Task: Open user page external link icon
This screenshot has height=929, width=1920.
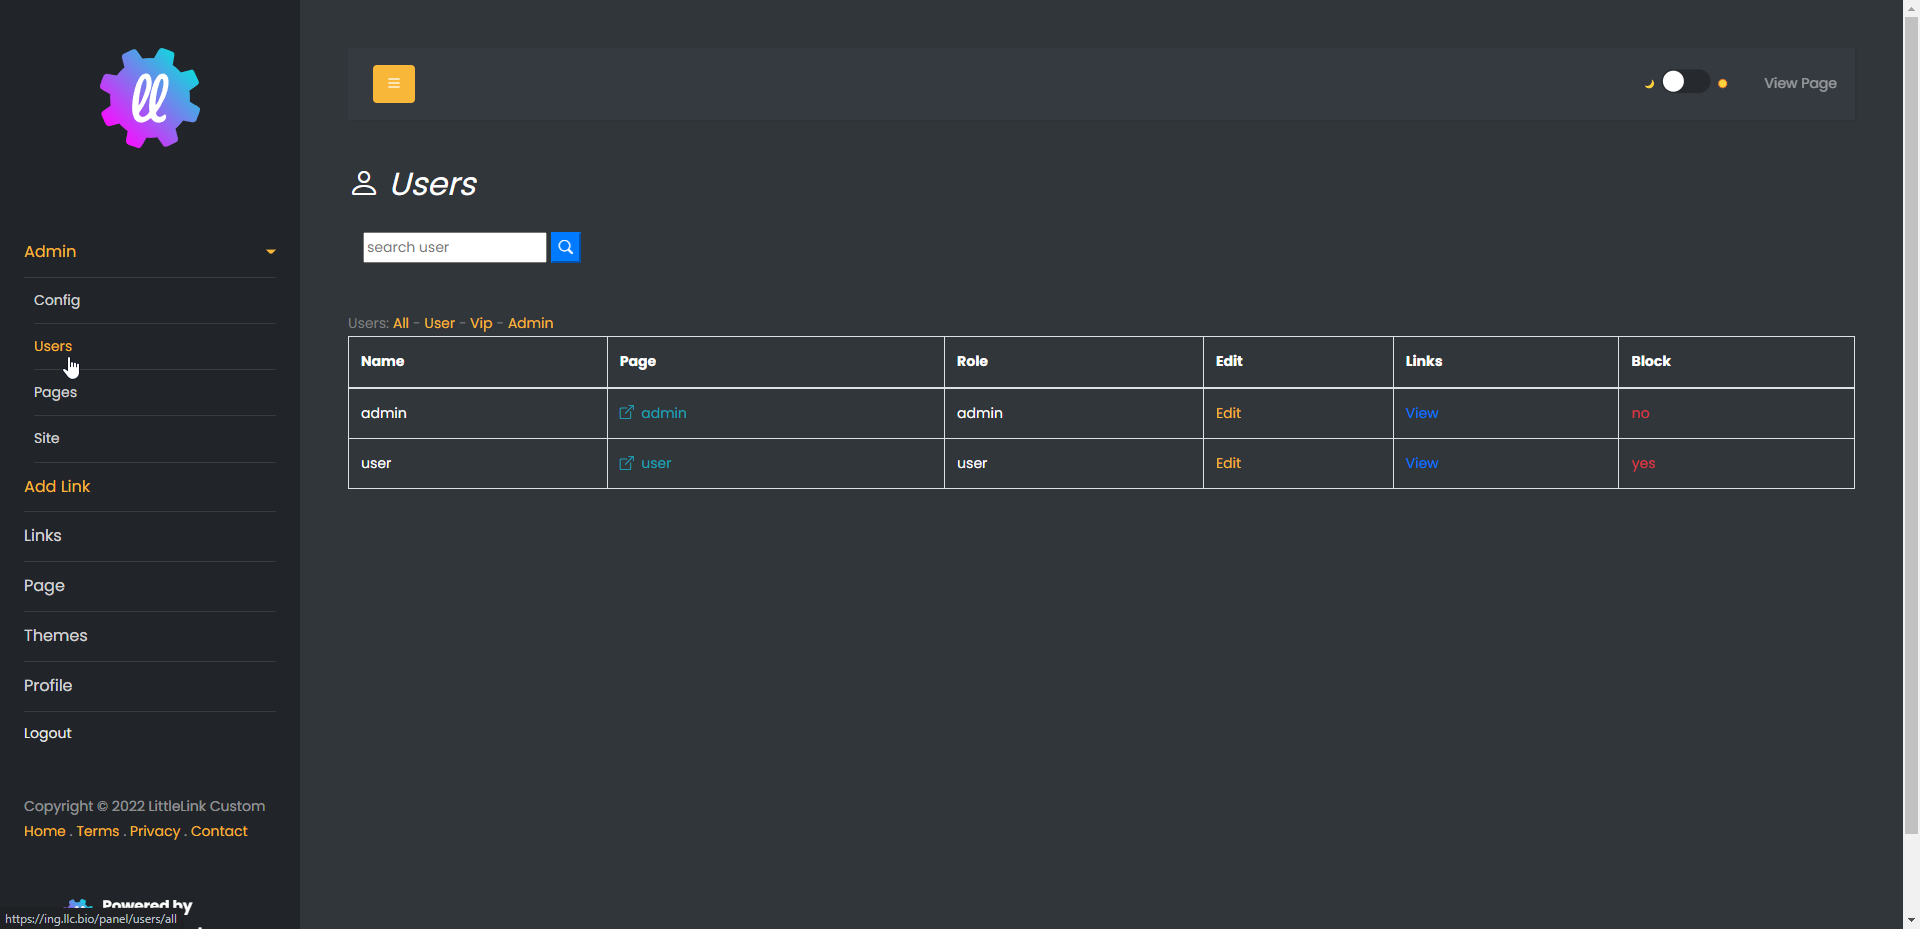Action: 627,463
